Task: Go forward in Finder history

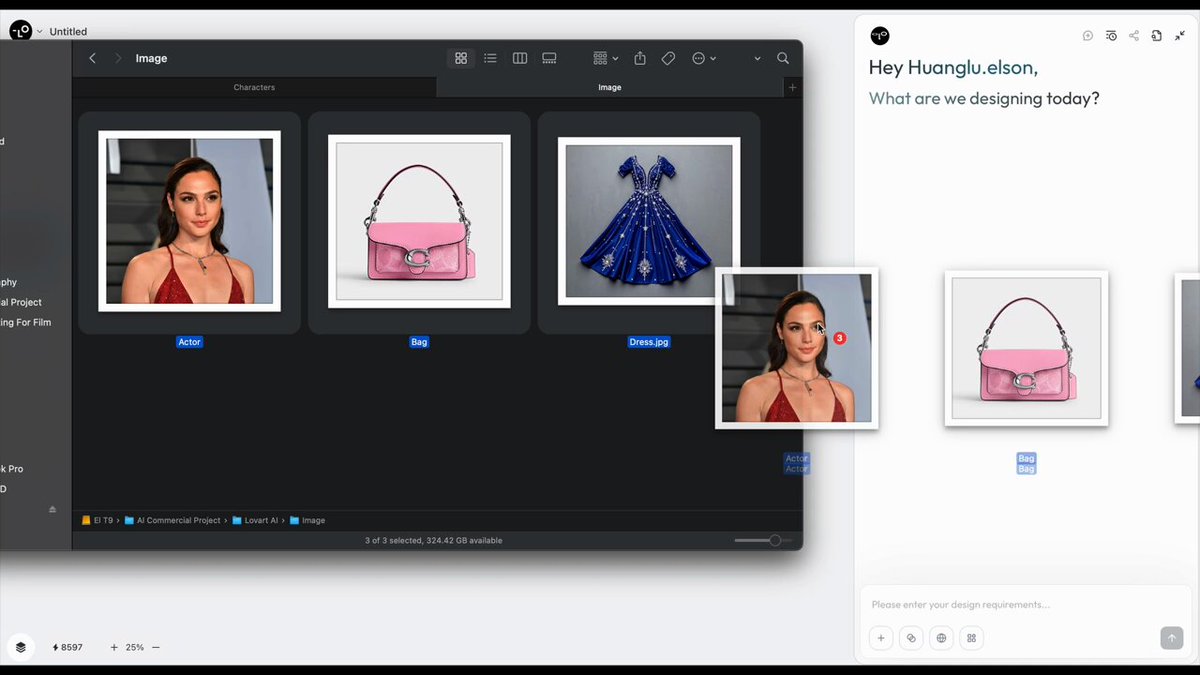Action: (x=118, y=58)
